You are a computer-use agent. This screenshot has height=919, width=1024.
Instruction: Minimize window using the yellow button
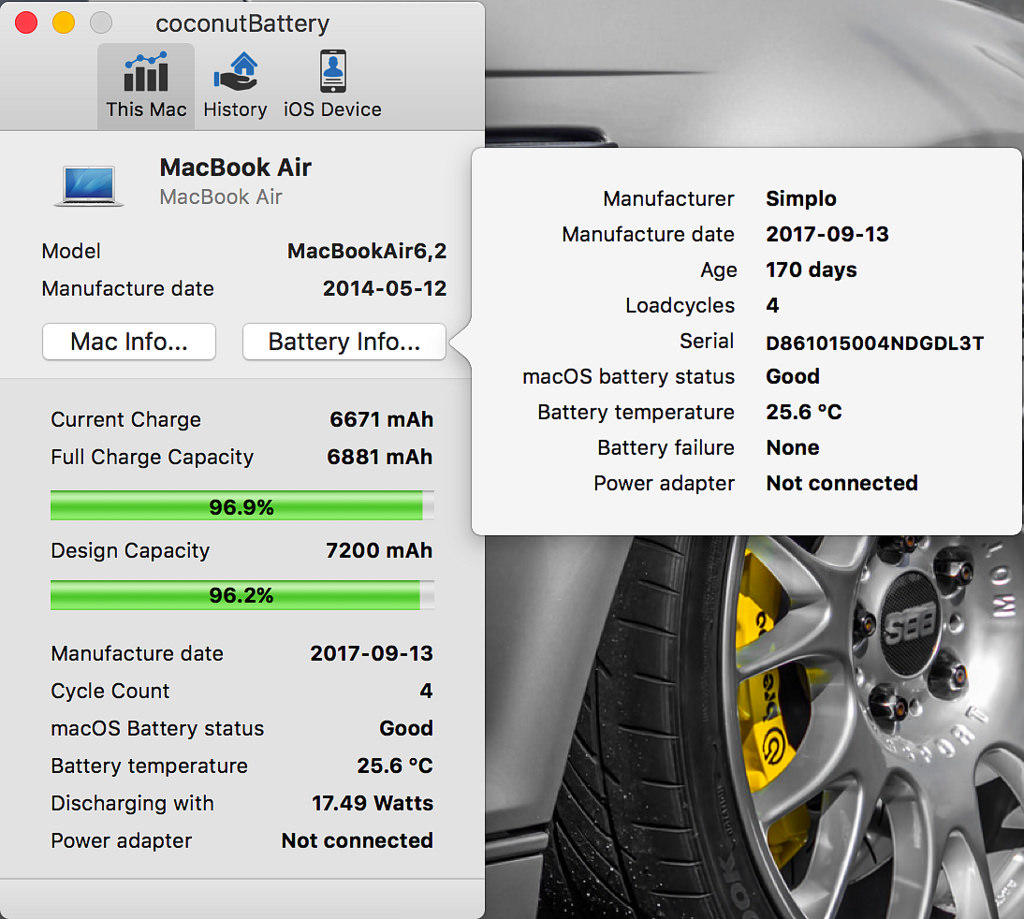point(63,22)
